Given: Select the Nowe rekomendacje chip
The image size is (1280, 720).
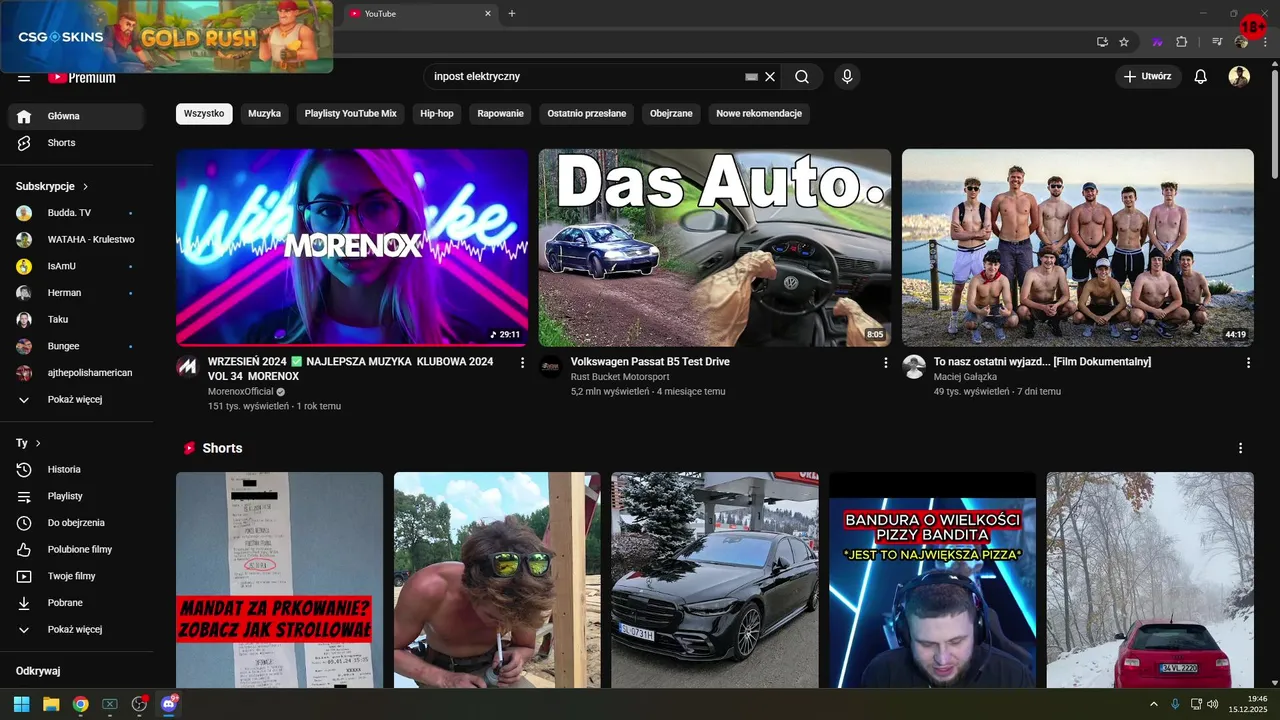Looking at the screenshot, I should pos(759,114).
